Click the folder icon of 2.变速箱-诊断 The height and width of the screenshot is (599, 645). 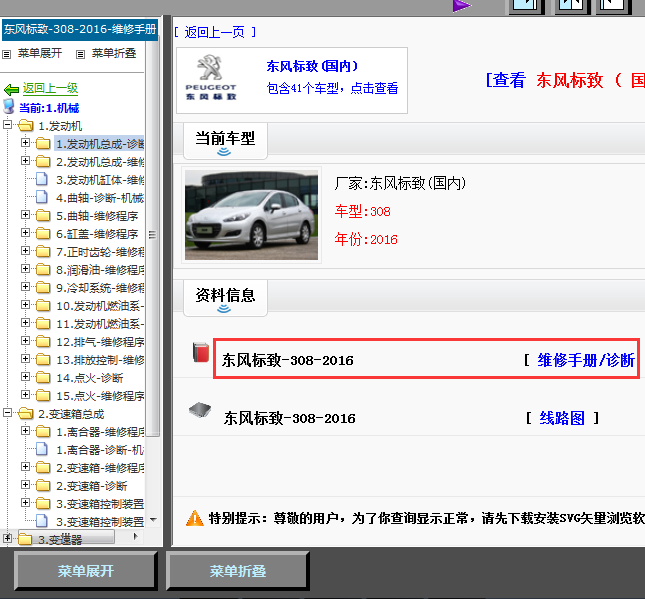pyautogui.click(x=43, y=485)
